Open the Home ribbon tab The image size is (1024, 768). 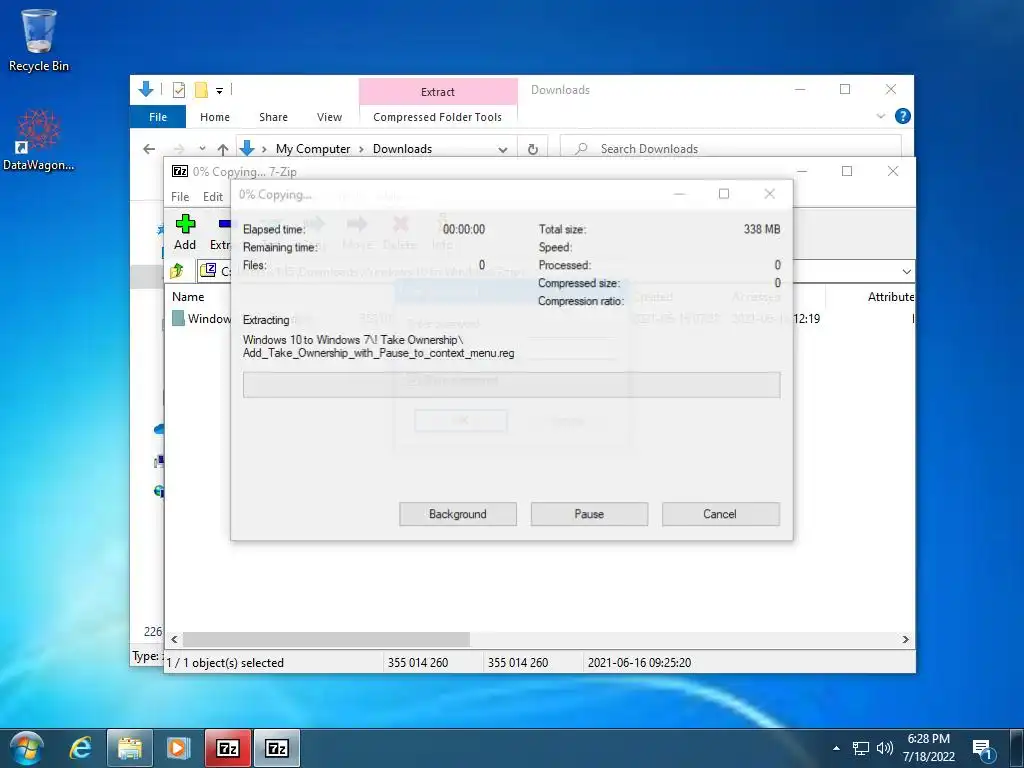215,117
